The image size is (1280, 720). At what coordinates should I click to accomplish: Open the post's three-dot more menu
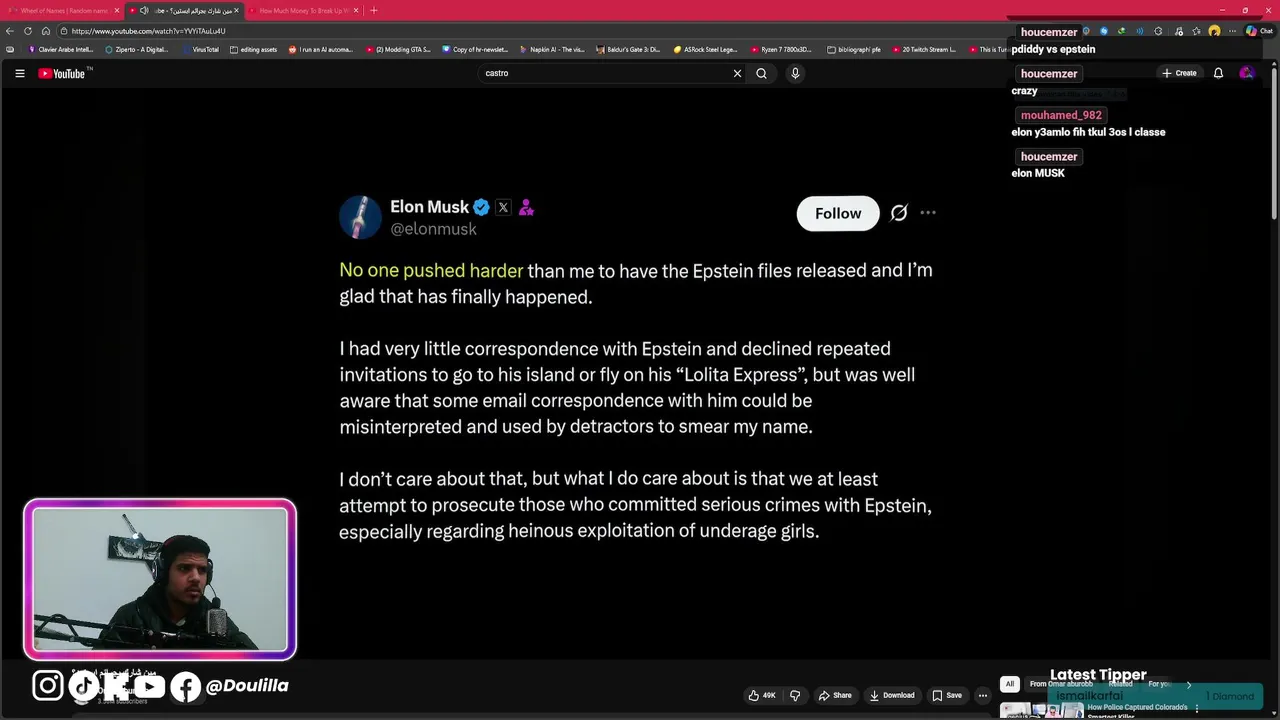point(928,213)
